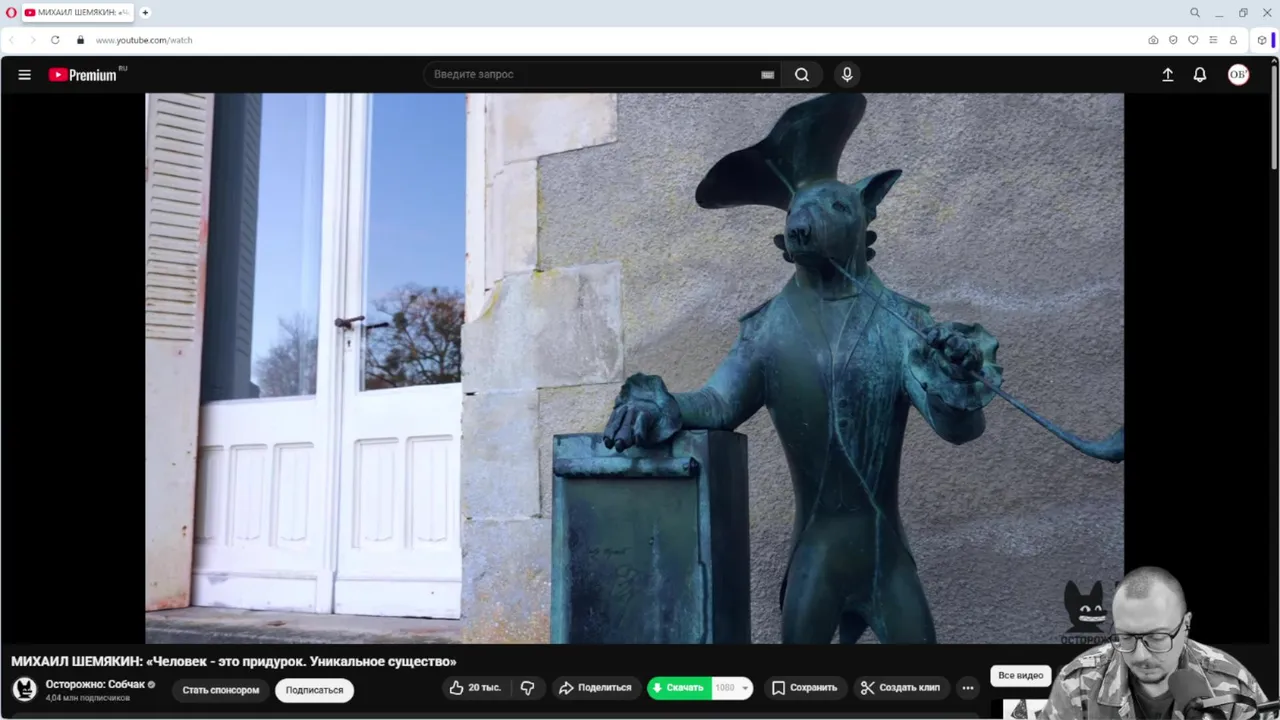
Task: Click the Opera logo menu button
Action: (x=11, y=13)
